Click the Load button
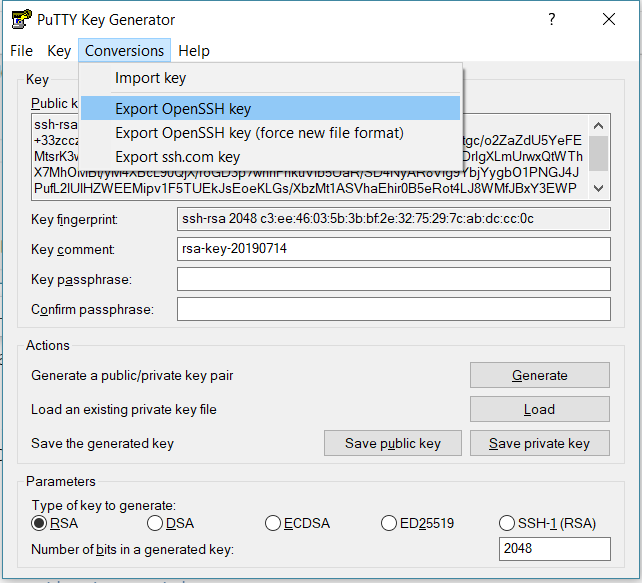Viewport: 642px width, 583px height. [540, 409]
